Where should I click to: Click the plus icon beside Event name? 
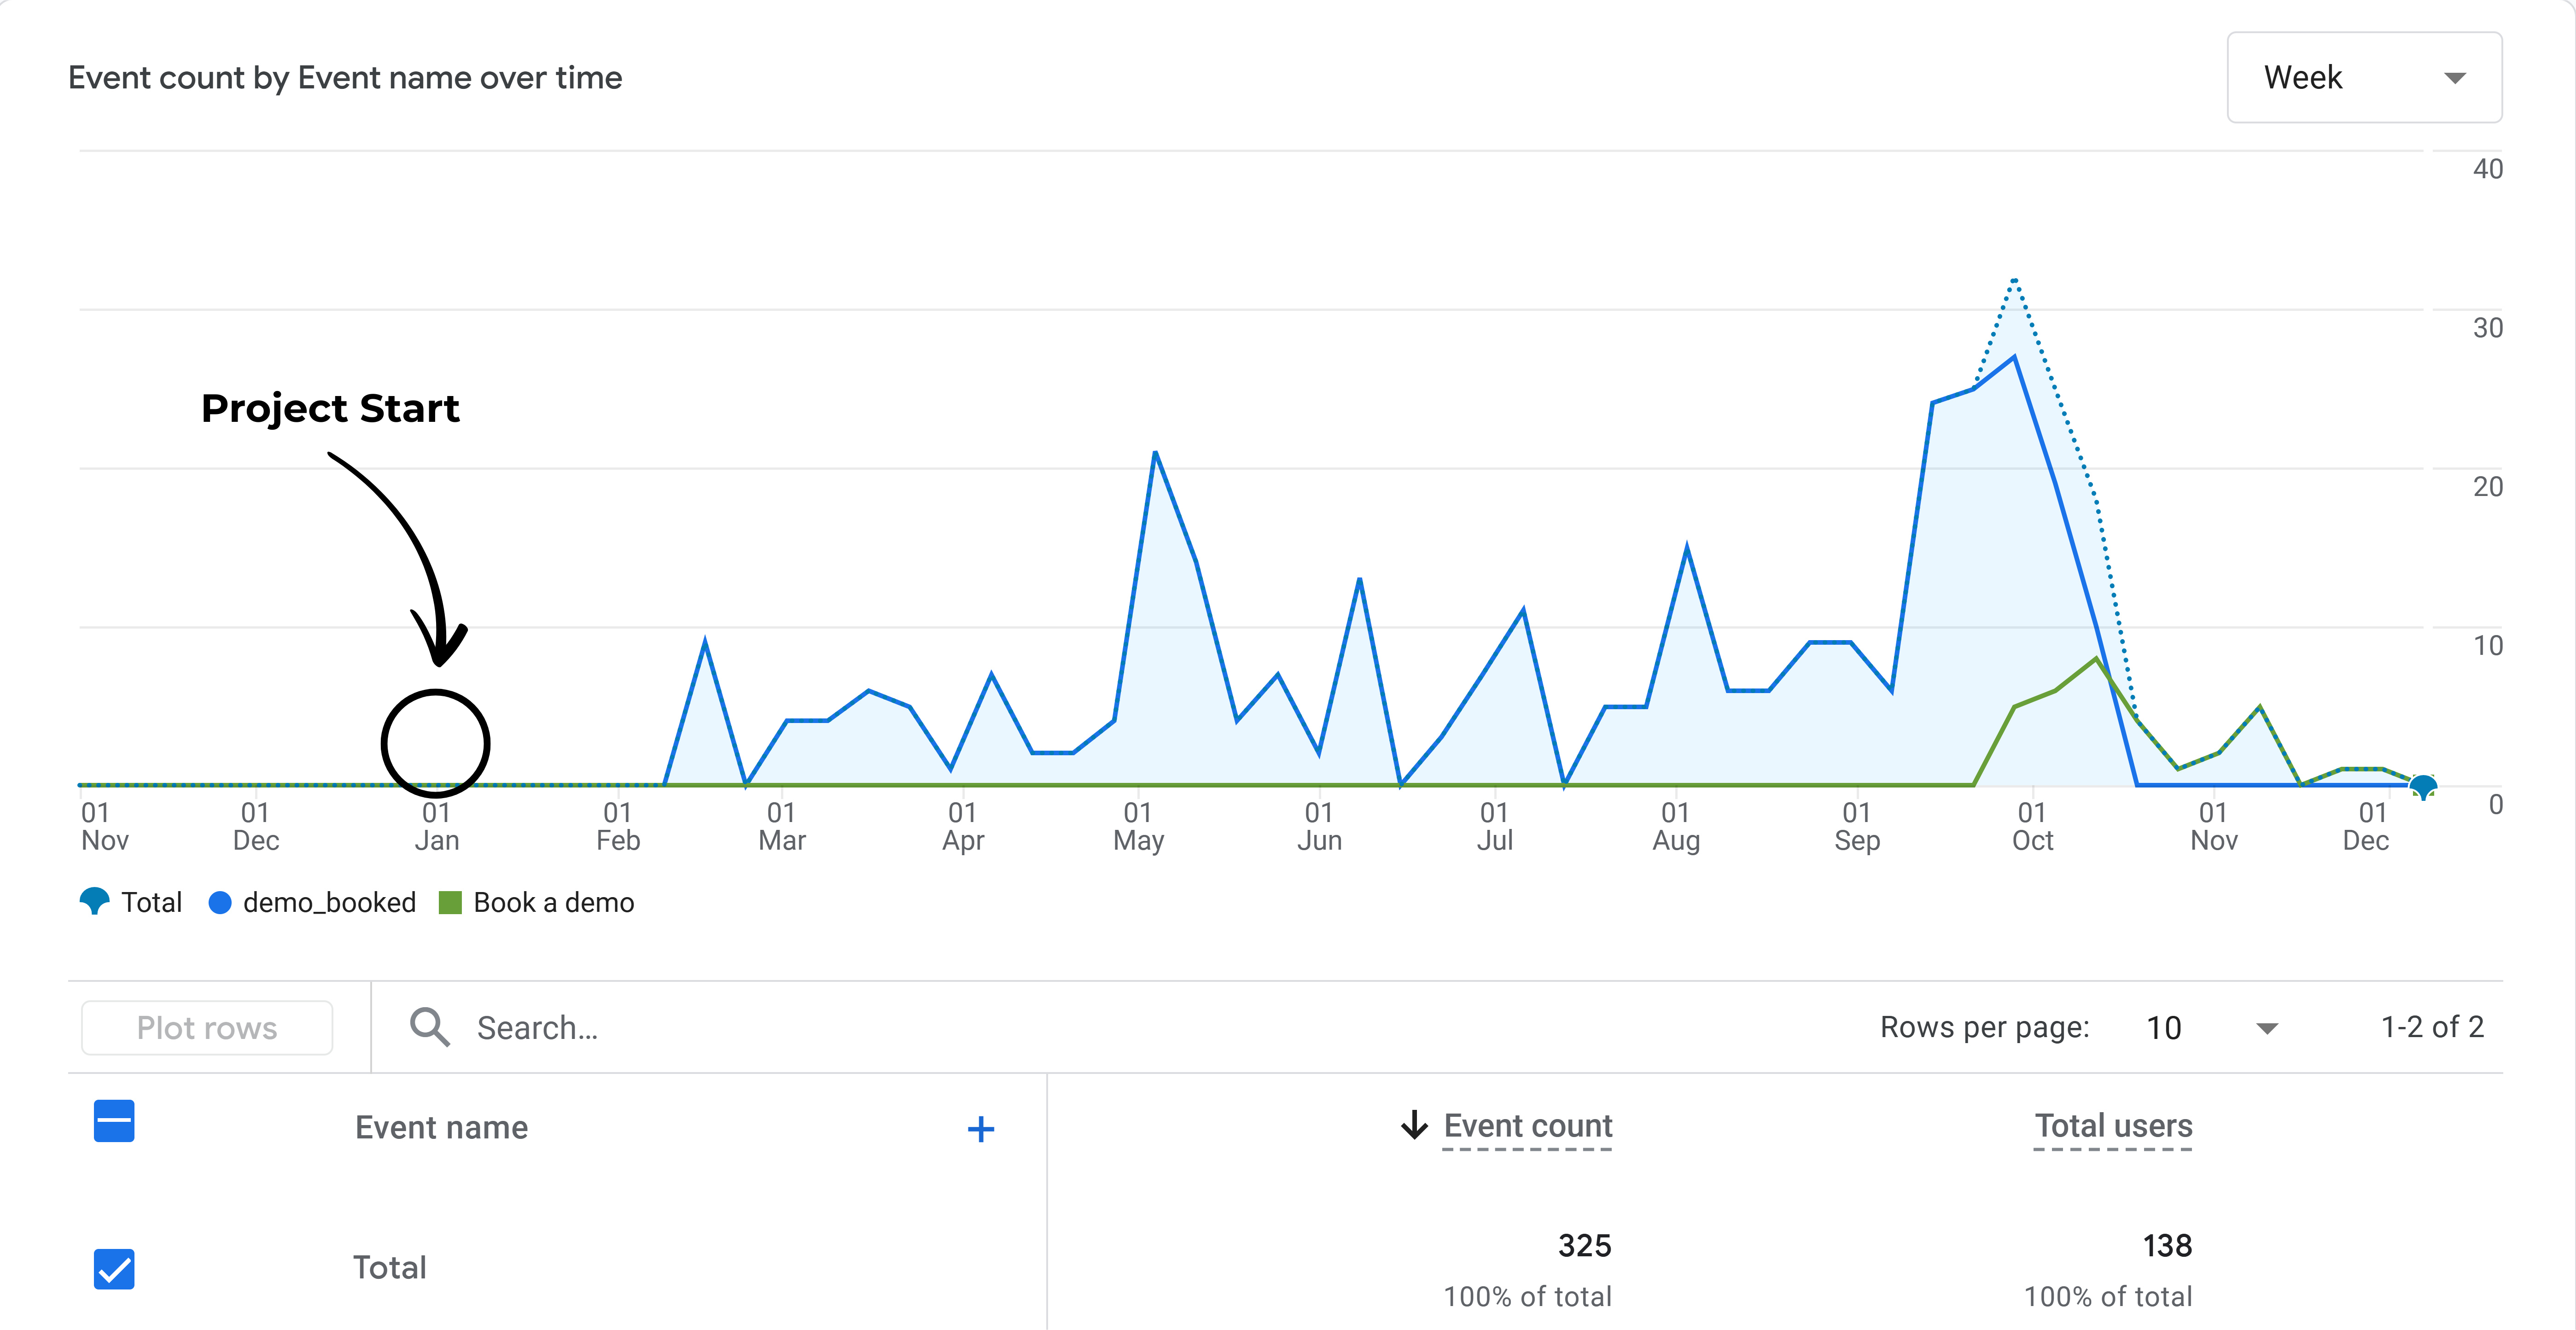[x=980, y=1129]
